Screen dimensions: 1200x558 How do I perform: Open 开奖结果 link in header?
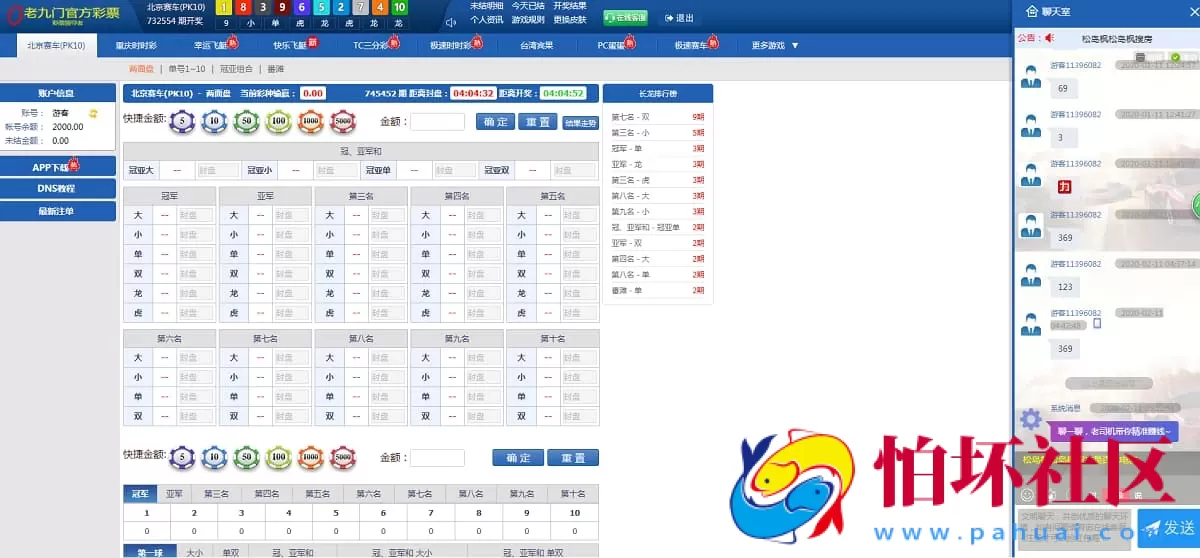point(570,6)
